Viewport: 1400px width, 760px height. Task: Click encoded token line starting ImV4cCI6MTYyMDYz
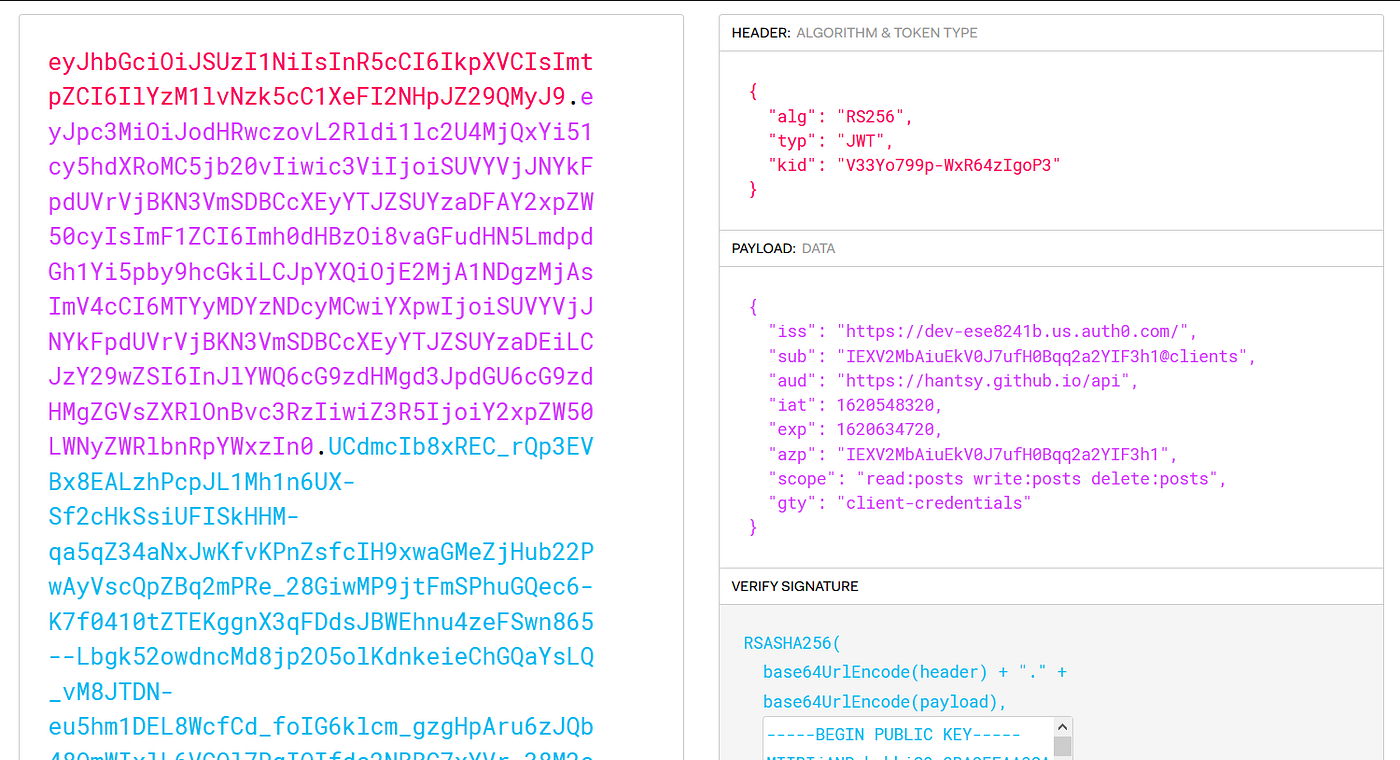[321, 307]
